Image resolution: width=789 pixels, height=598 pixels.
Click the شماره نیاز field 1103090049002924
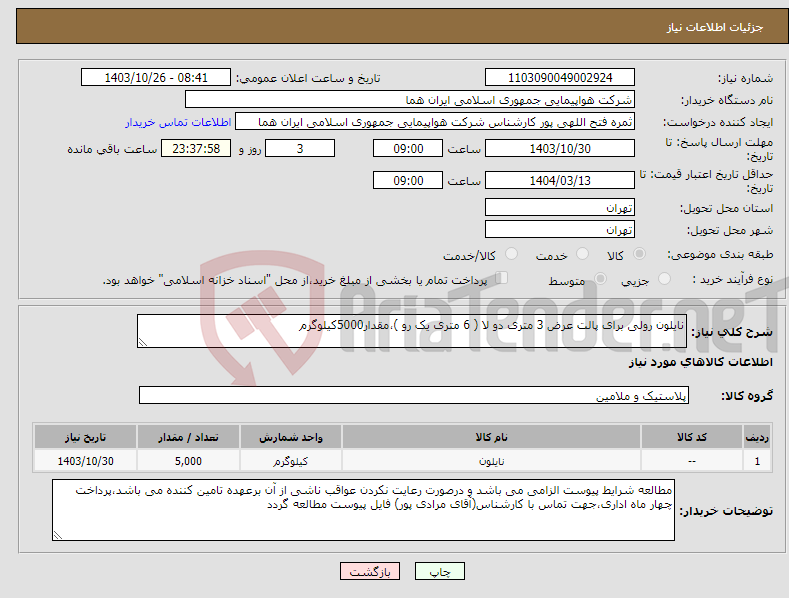tap(560, 78)
